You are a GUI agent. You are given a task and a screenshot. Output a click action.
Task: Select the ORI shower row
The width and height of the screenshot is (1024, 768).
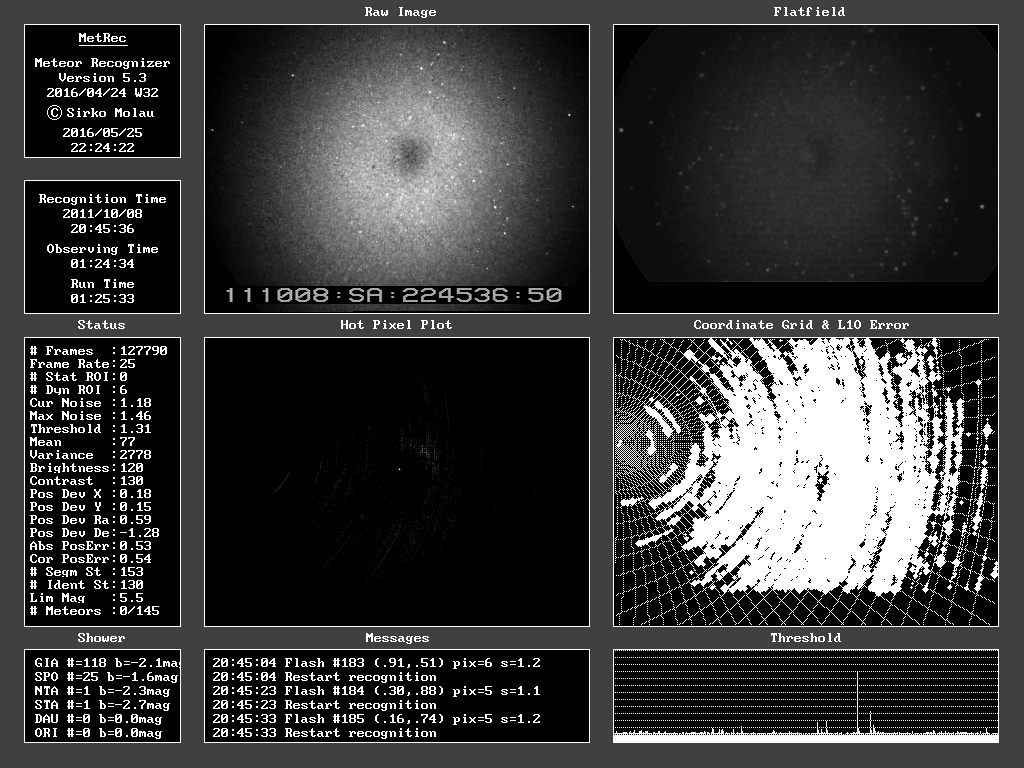(x=98, y=733)
